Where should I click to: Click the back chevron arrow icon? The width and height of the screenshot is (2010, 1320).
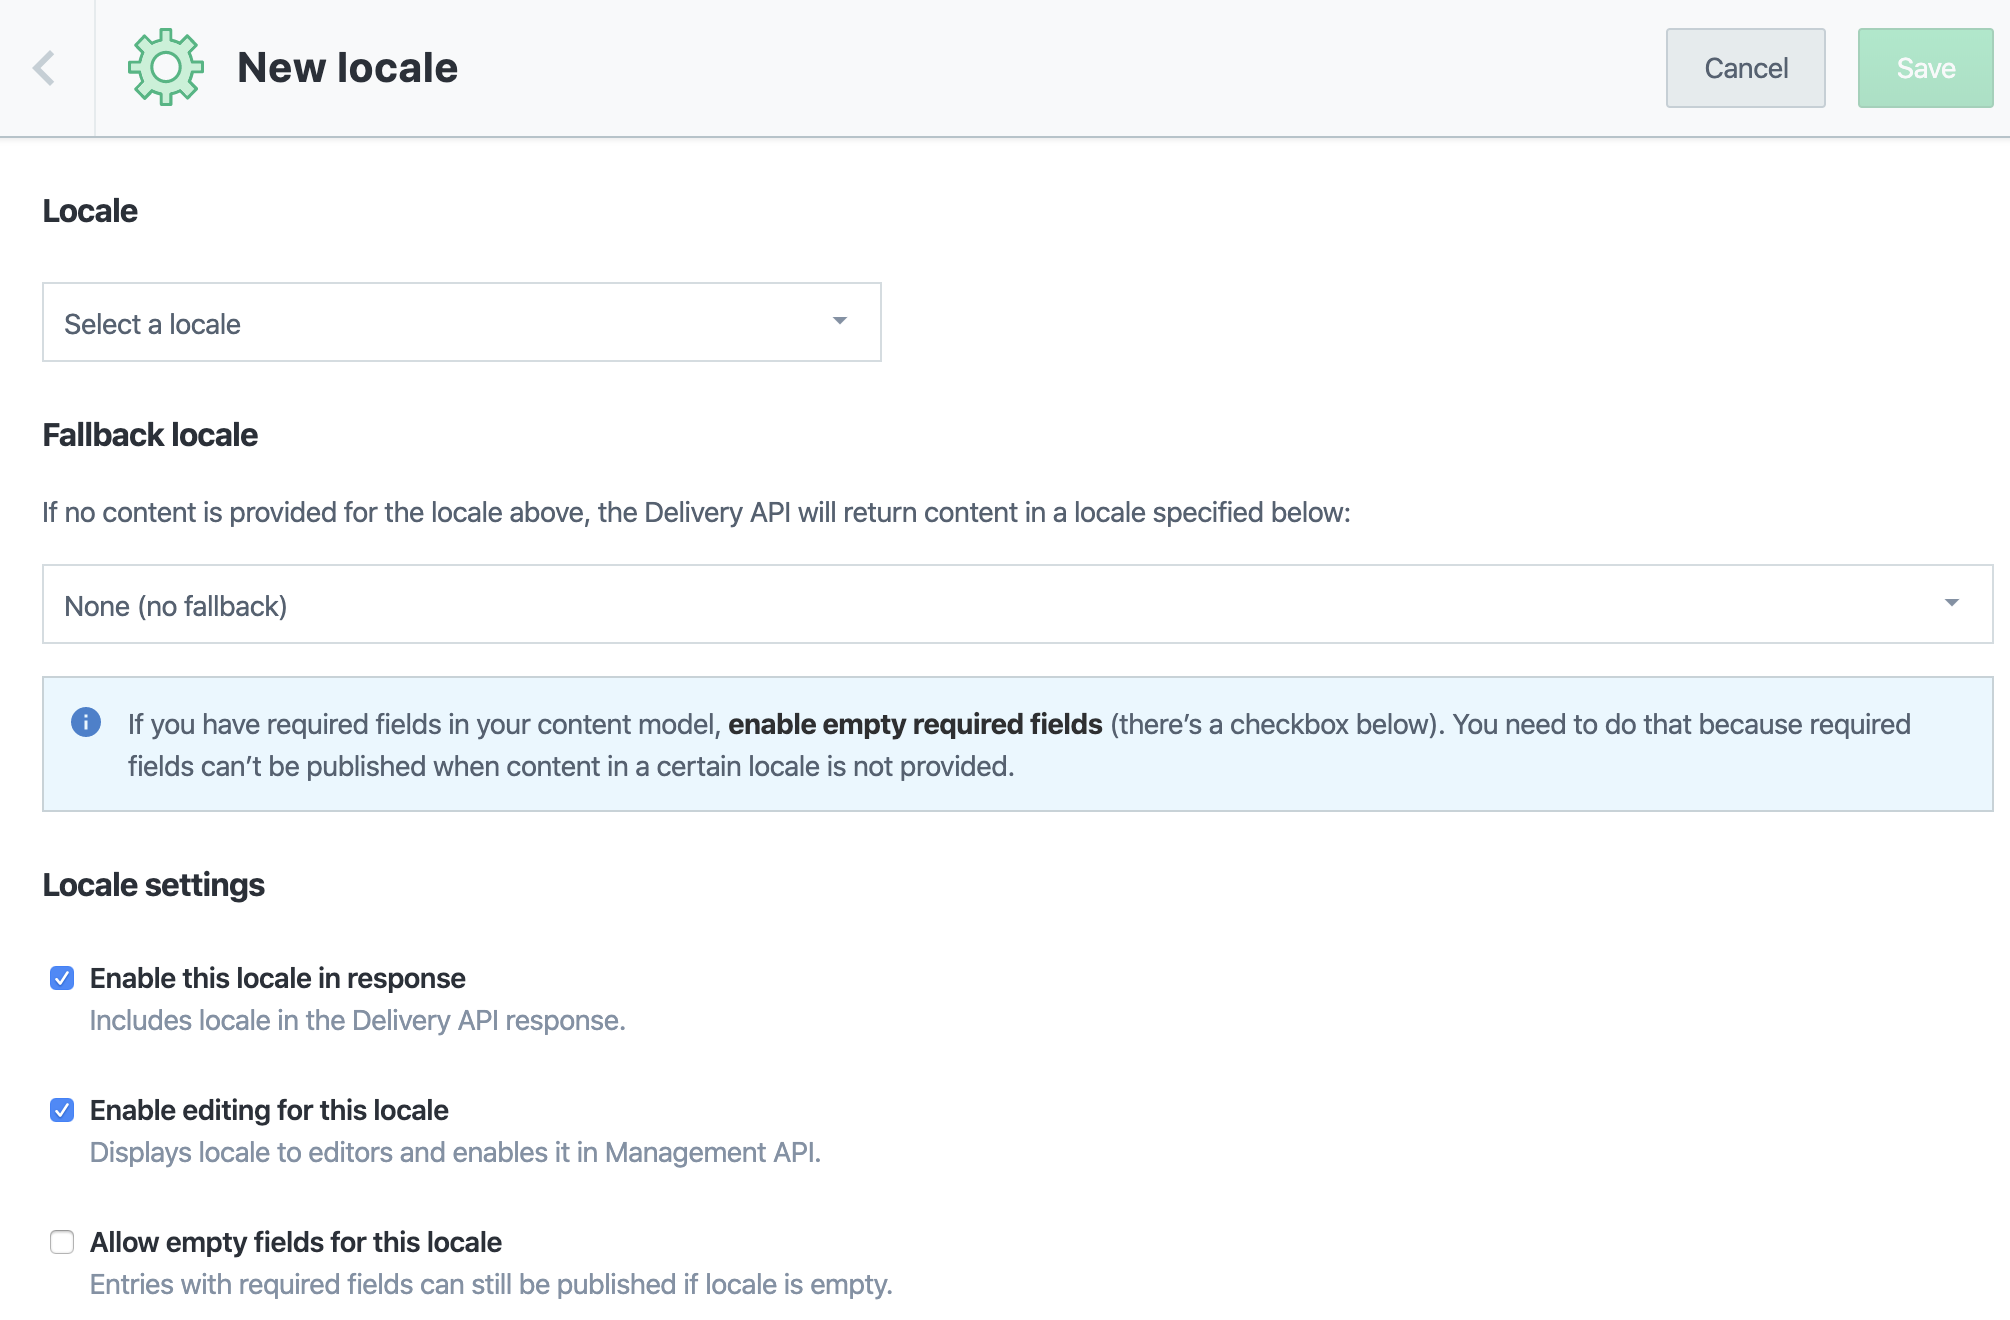(44, 68)
